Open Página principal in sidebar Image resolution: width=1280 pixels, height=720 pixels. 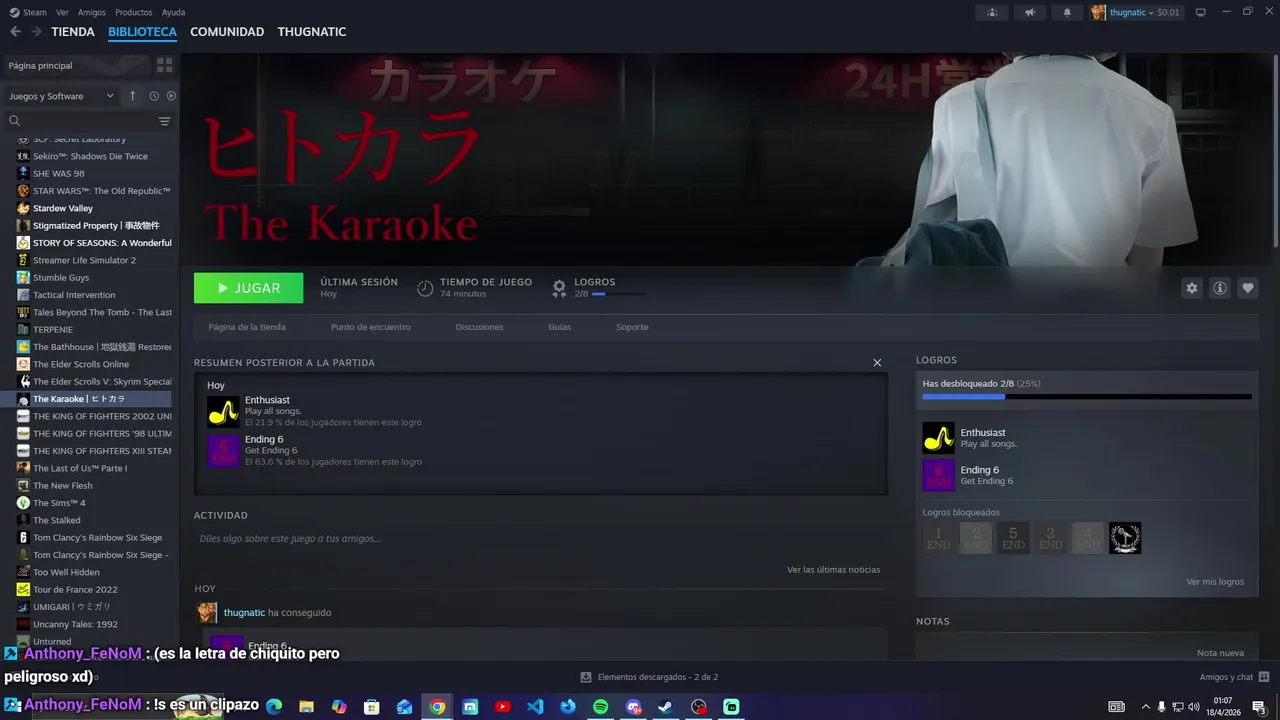76,65
